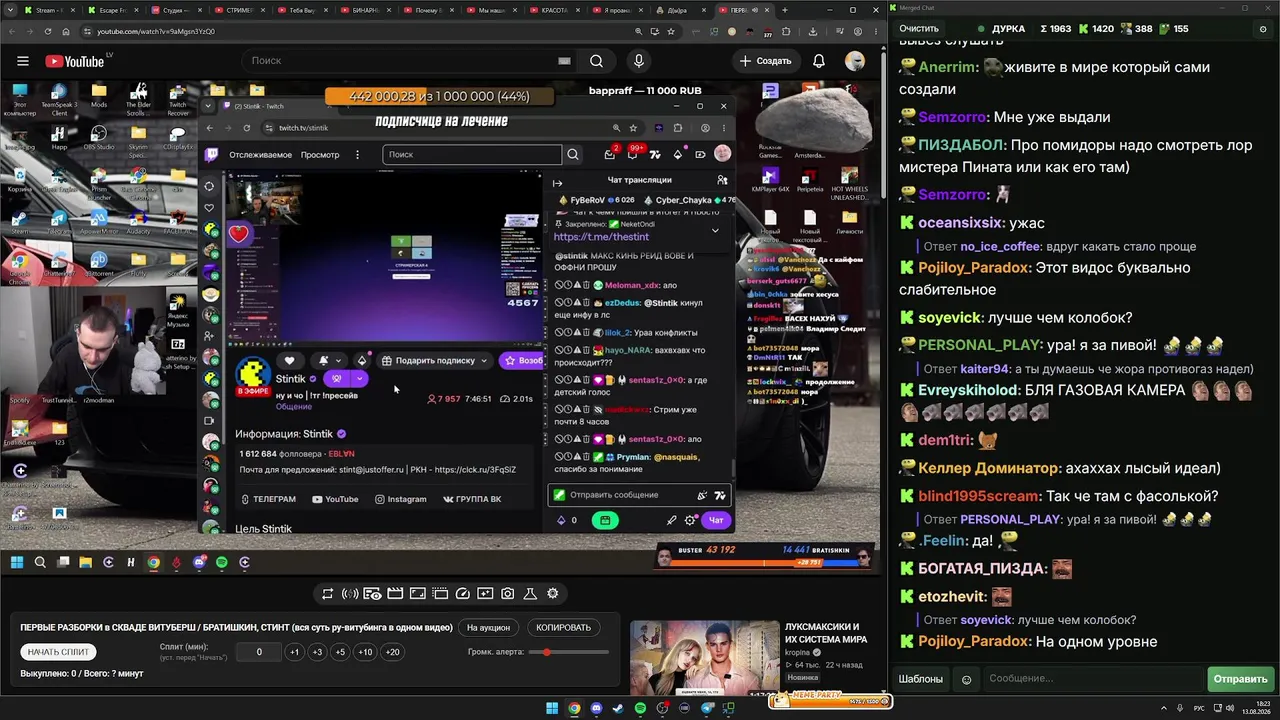Open Отслеживаемое tab on Twitch
The width and height of the screenshot is (1280, 720).
tap(260, 155)
